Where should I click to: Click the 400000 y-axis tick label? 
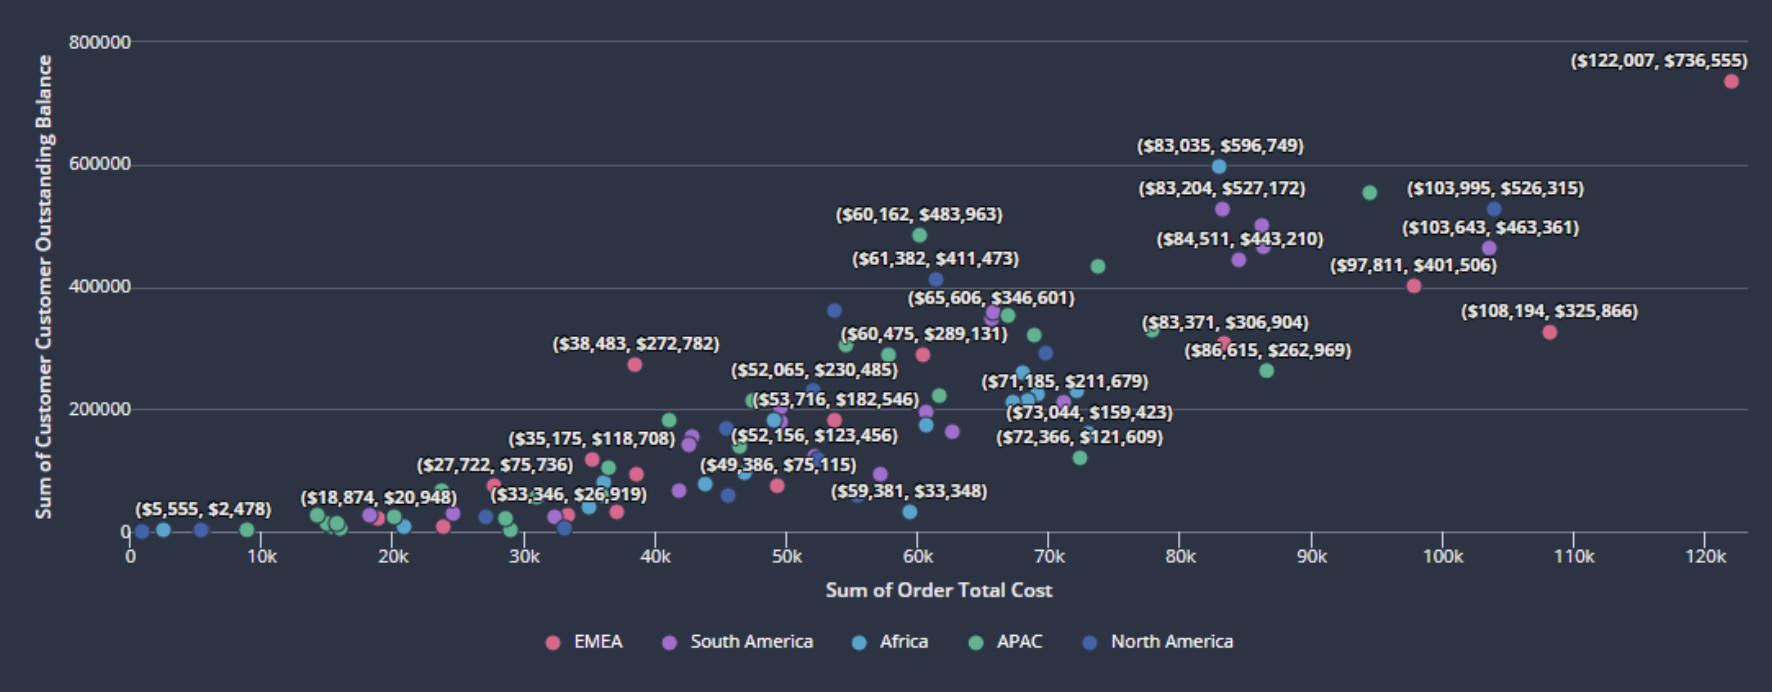tap(100, 287)
